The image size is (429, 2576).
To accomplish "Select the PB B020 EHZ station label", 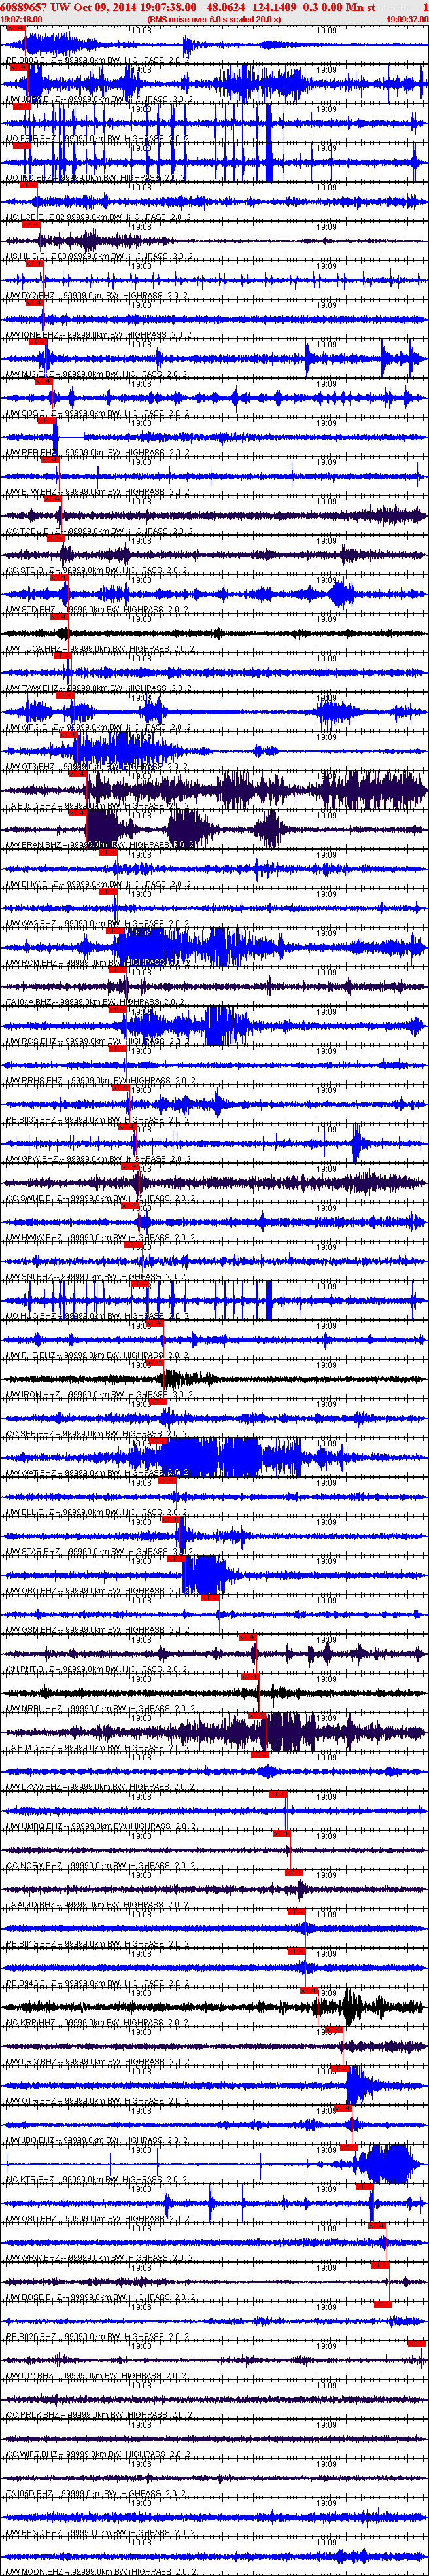I will pos(98,2336).
